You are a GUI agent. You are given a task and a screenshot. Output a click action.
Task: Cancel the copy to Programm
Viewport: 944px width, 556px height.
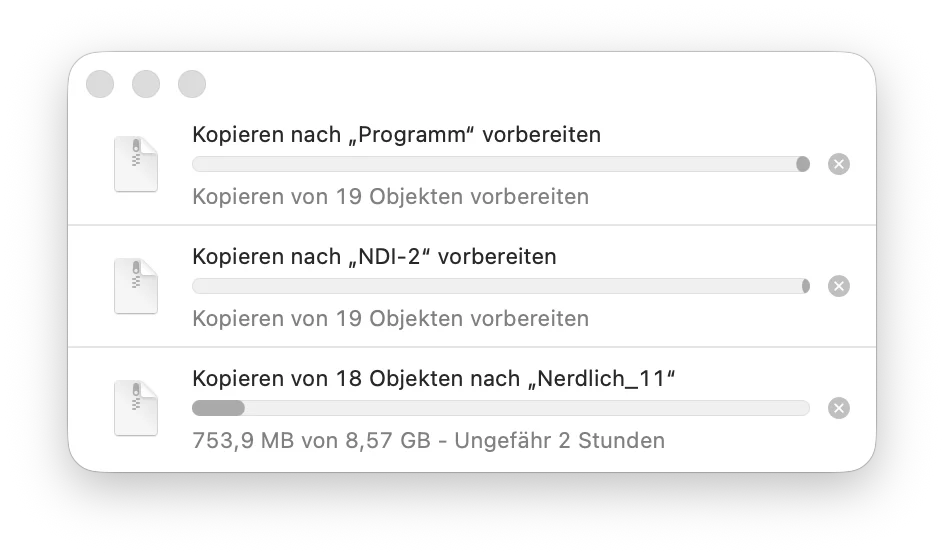click(x=839, y=164)
